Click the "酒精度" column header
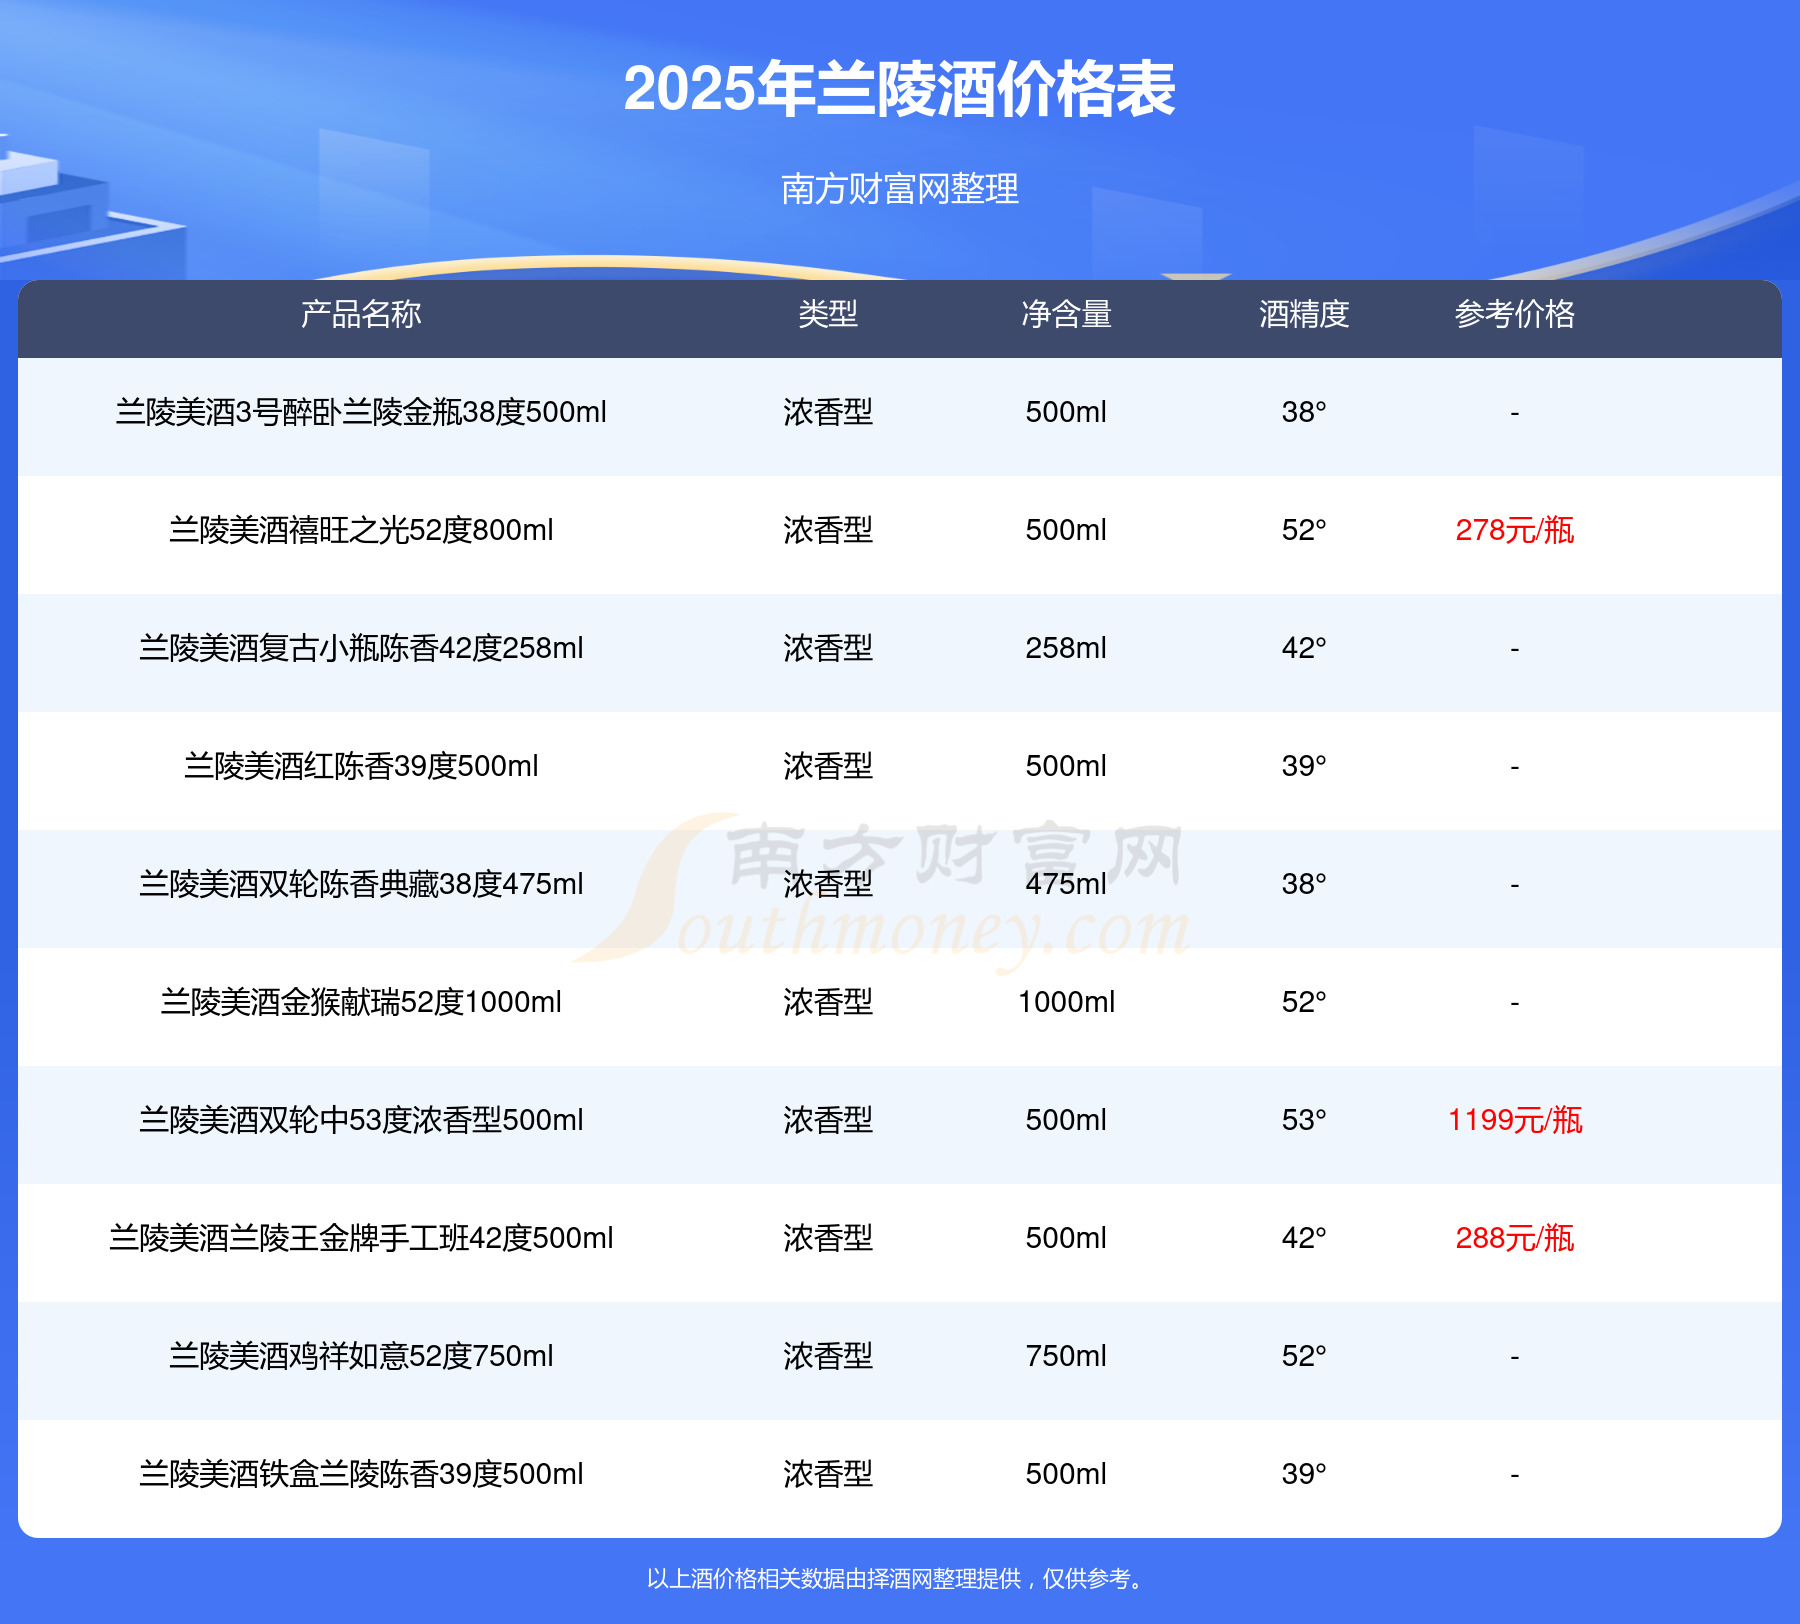The height and width of the screenshot is (1624, 1800). point(1304,314)
